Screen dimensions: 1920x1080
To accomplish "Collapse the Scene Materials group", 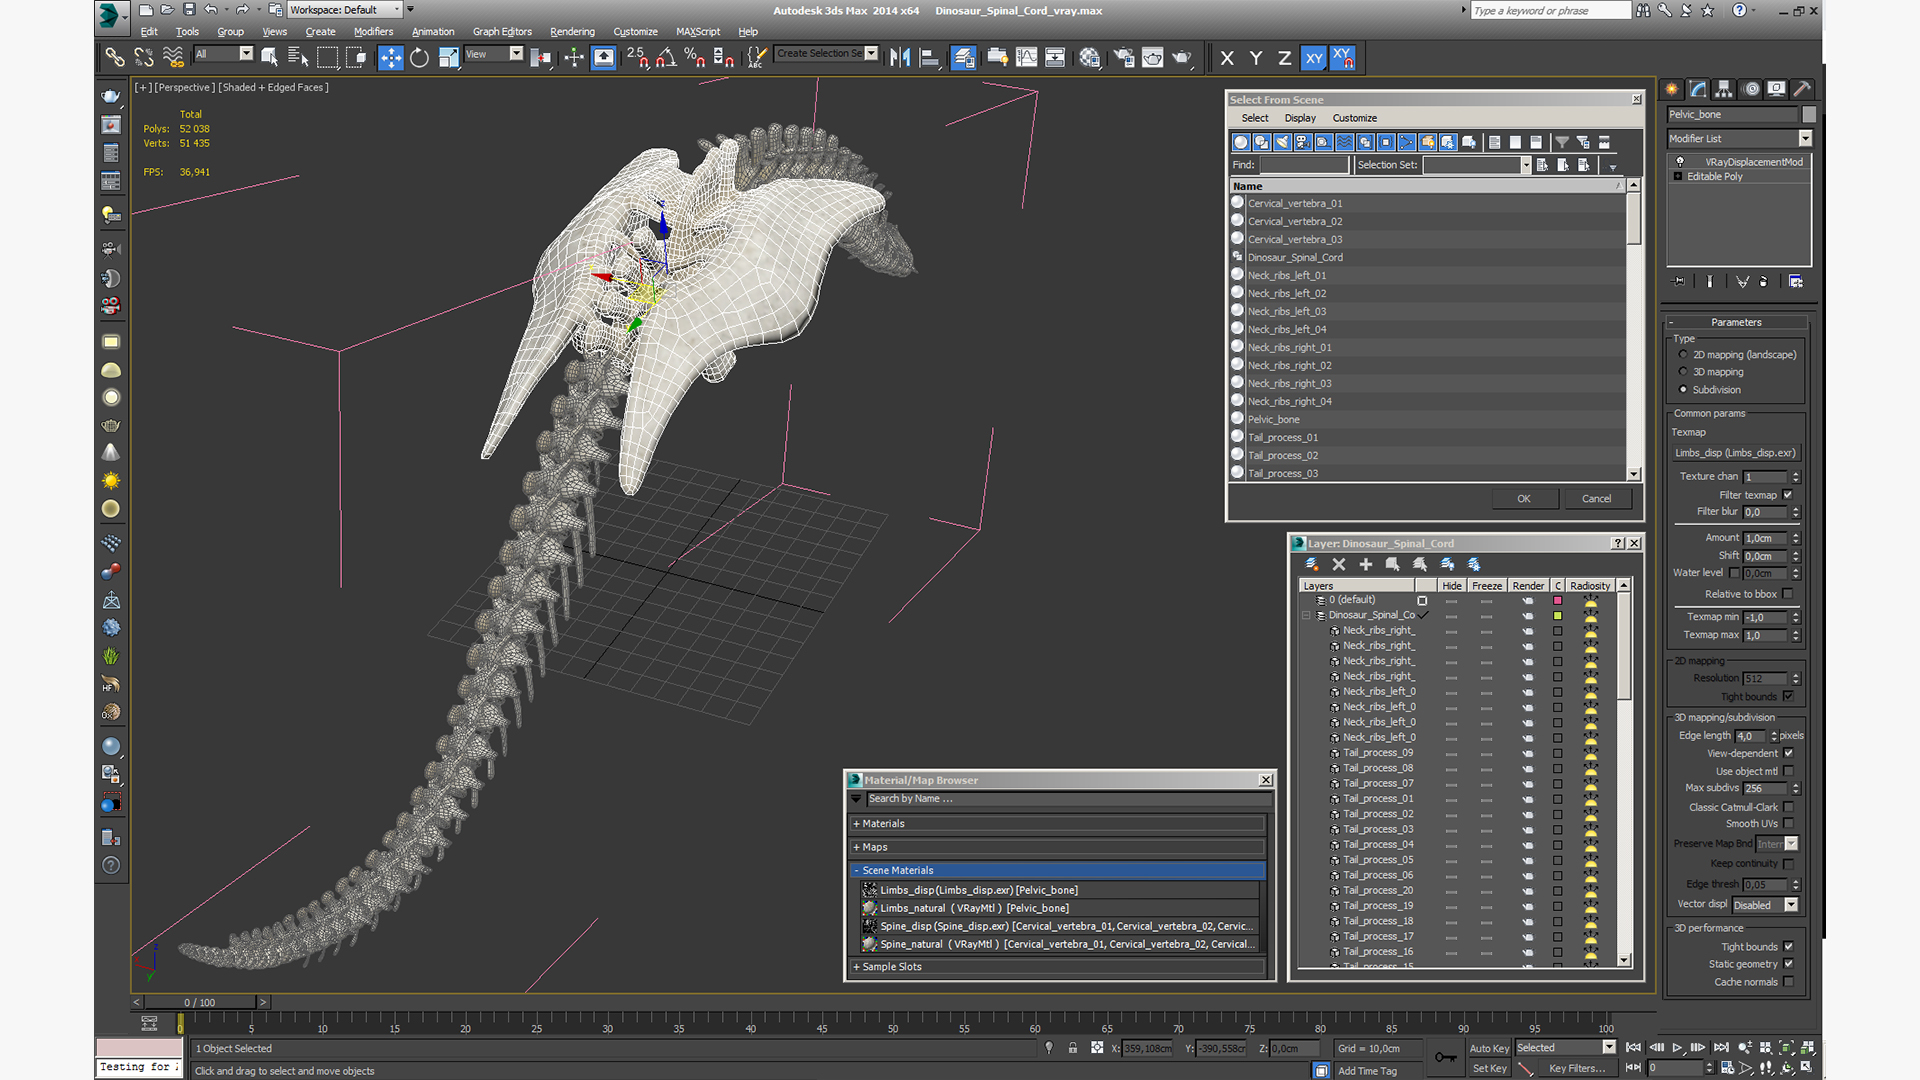I will pos(857,871).
